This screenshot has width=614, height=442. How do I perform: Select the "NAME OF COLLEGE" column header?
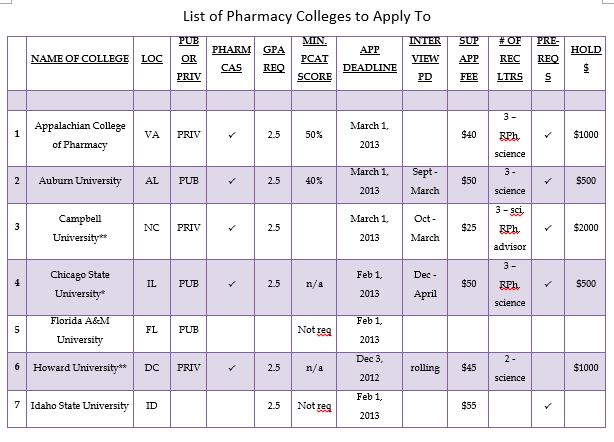[80, 59]
